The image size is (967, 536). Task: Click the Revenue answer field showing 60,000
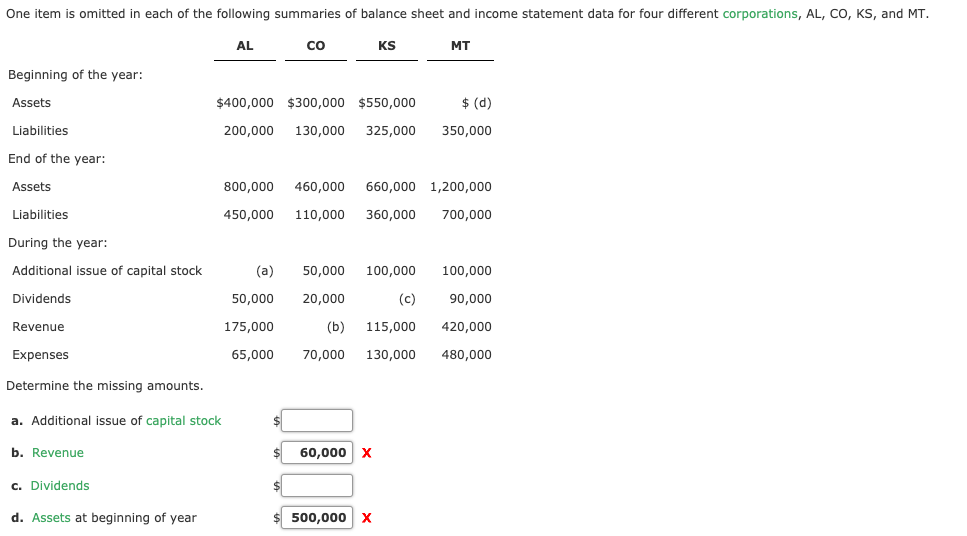pos(317,453)
